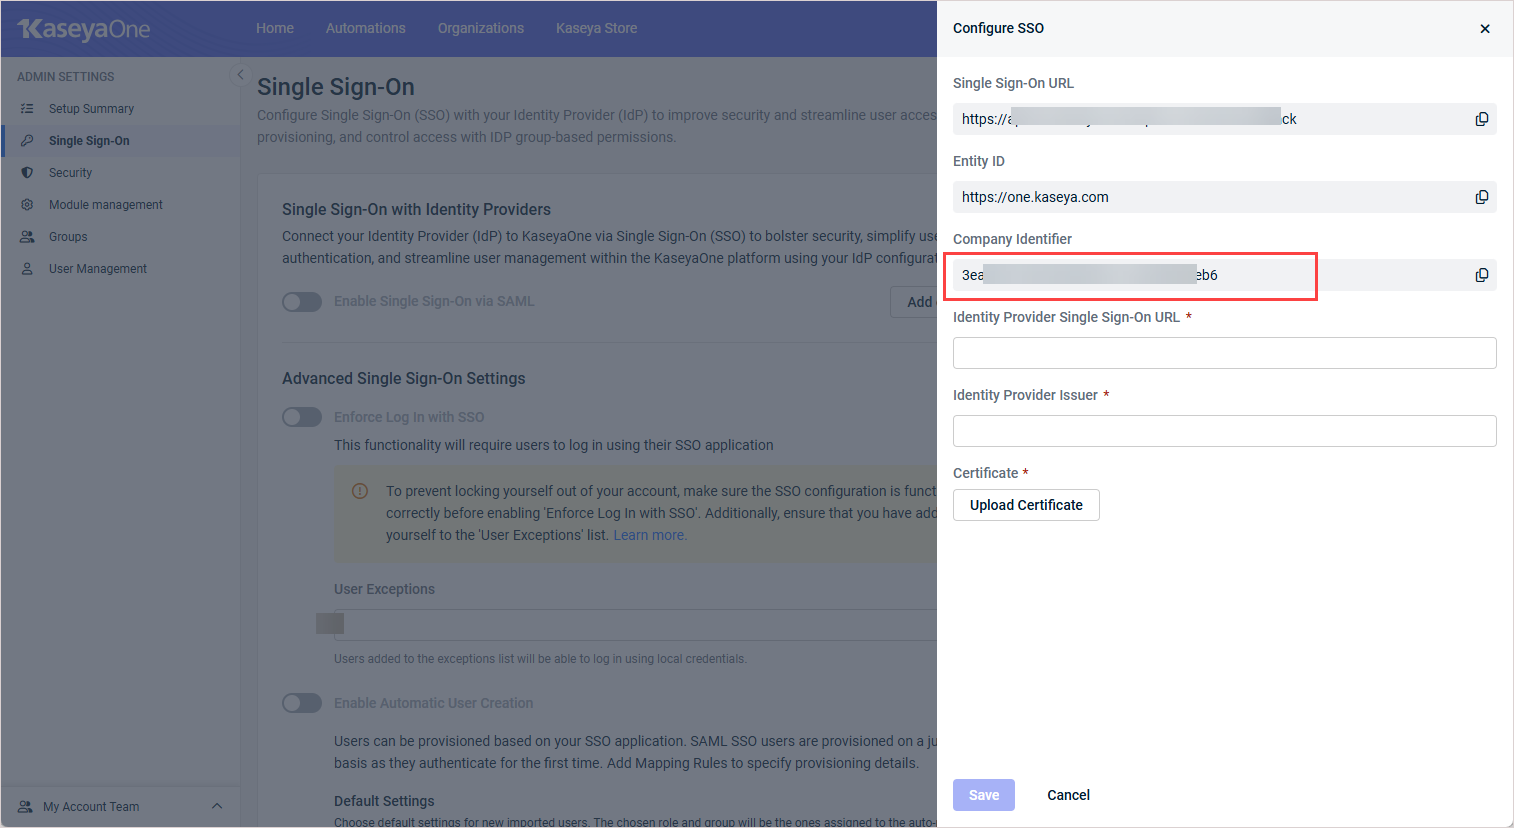Click the User Management person icon
The height and width of the screenshot is (828, 1514).
tap(27, 269)
